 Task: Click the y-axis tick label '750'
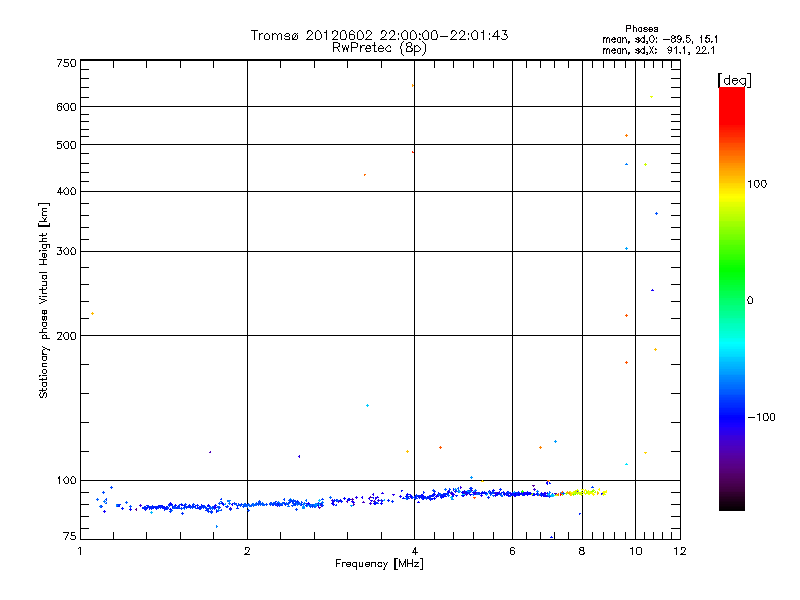click(66, 63)
